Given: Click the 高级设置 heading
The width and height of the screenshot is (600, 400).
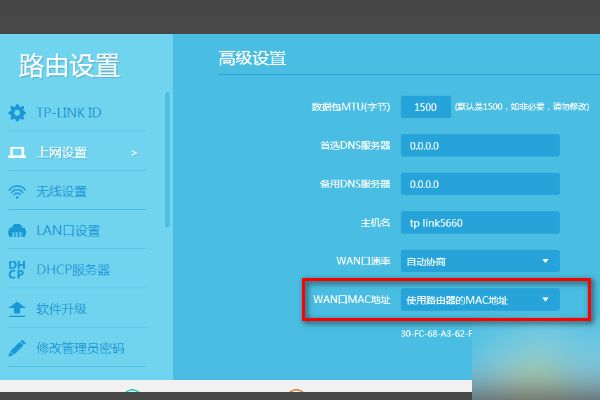Looking at the screenshot, I should point(252,59).
